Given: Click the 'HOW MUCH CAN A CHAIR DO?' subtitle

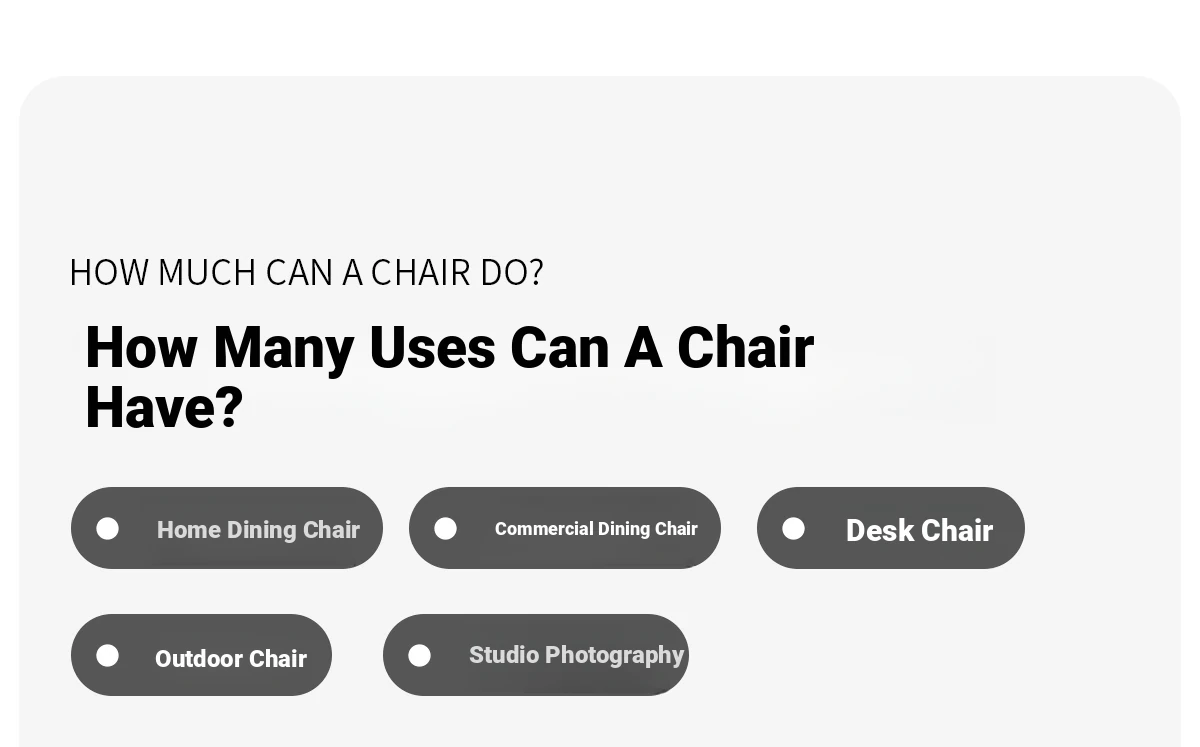Looking at the screenshot, I should click(306, 272).
